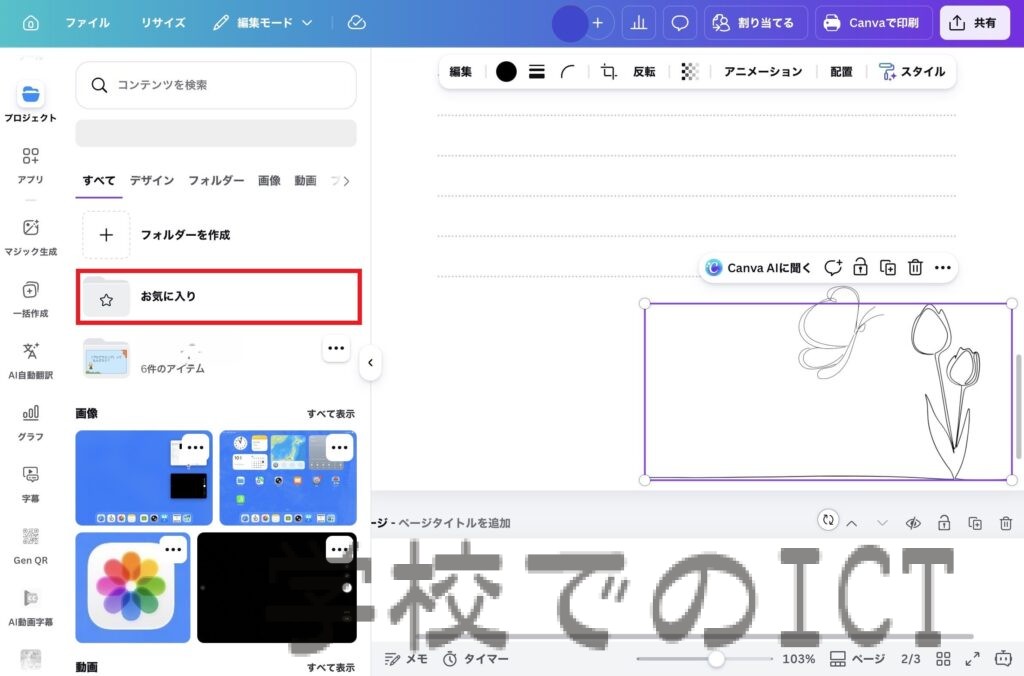This screenshot has height=676, width=1024.
Task: Open more options for 6件のアイテム folder
Action: coord(336,348)
